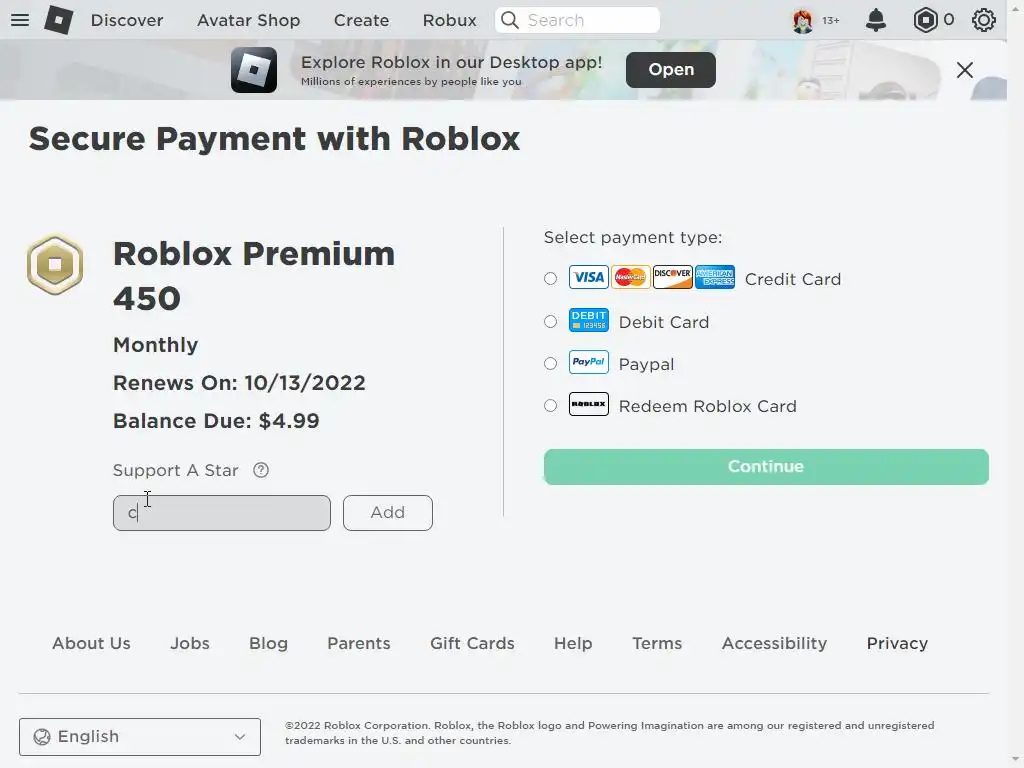
Task: Open the Robux menu
Action: (449, 20)
